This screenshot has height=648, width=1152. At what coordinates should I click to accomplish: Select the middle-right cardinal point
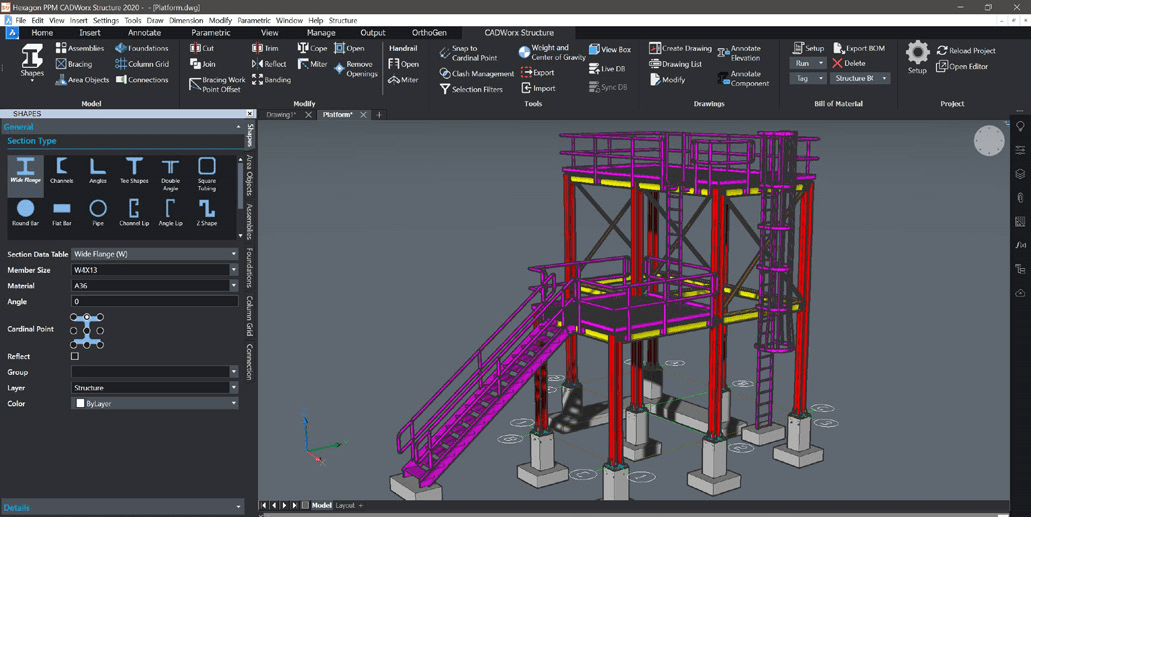(x=100, y=331)
